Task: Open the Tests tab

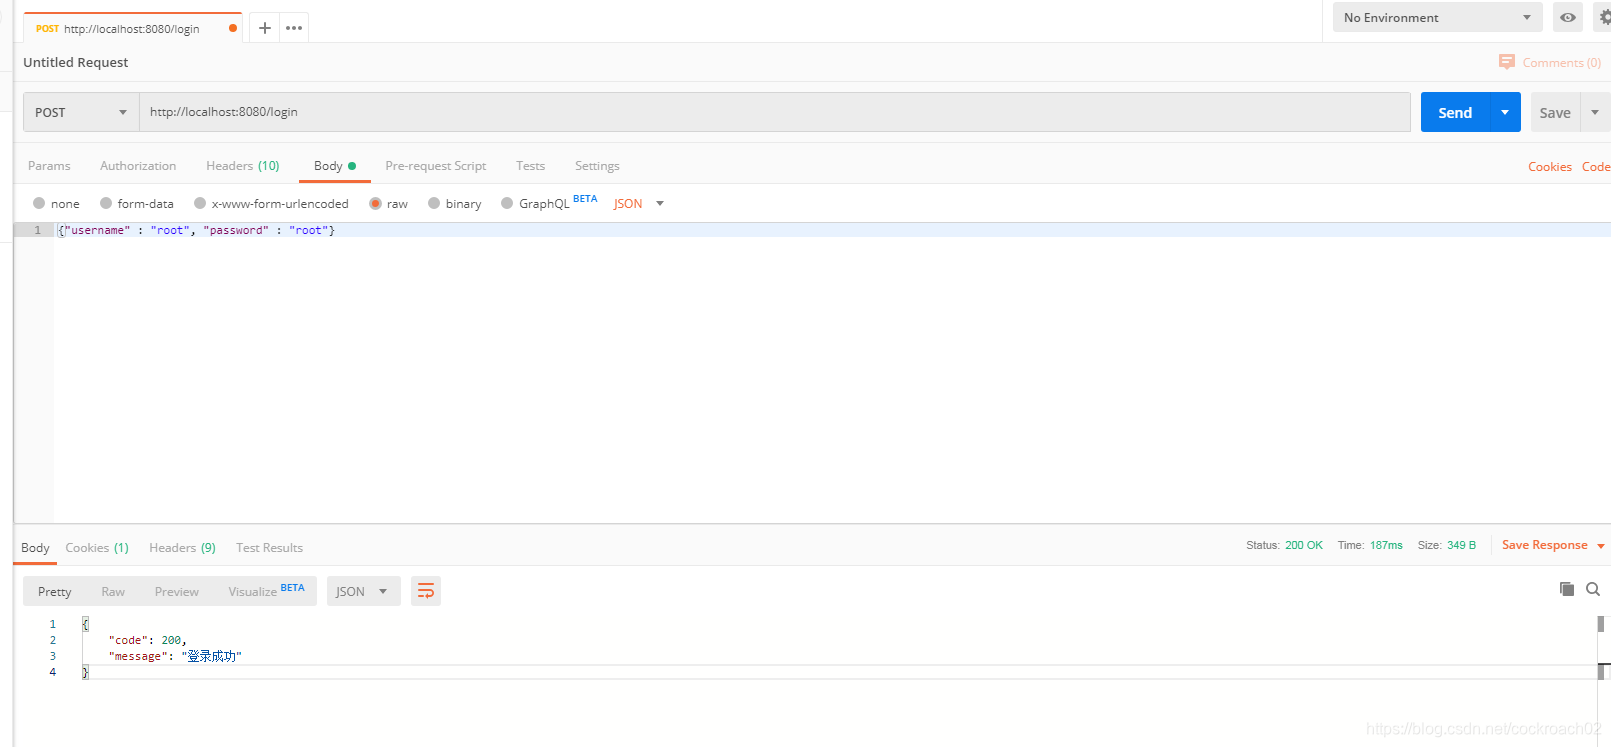Action: tap(531, 166)
